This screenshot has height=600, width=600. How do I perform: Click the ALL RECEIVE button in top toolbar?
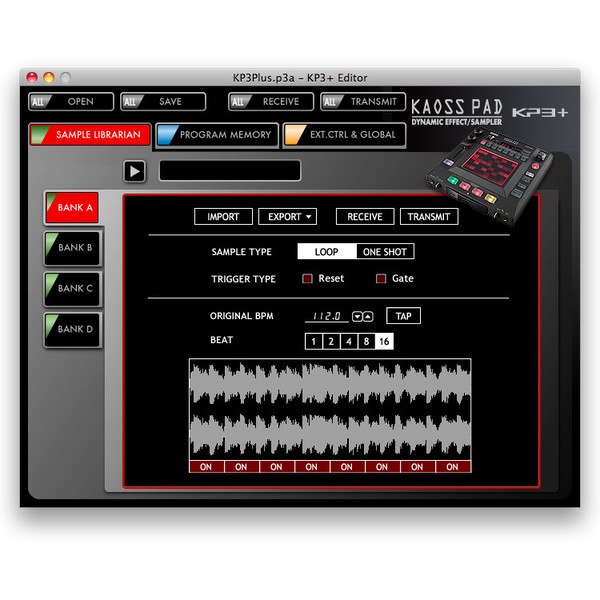click(271, 102)
